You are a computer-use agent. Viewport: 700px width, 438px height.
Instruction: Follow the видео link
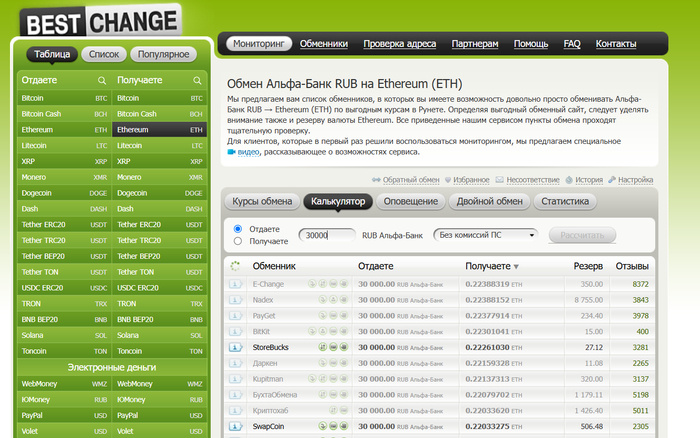point(248,152)
